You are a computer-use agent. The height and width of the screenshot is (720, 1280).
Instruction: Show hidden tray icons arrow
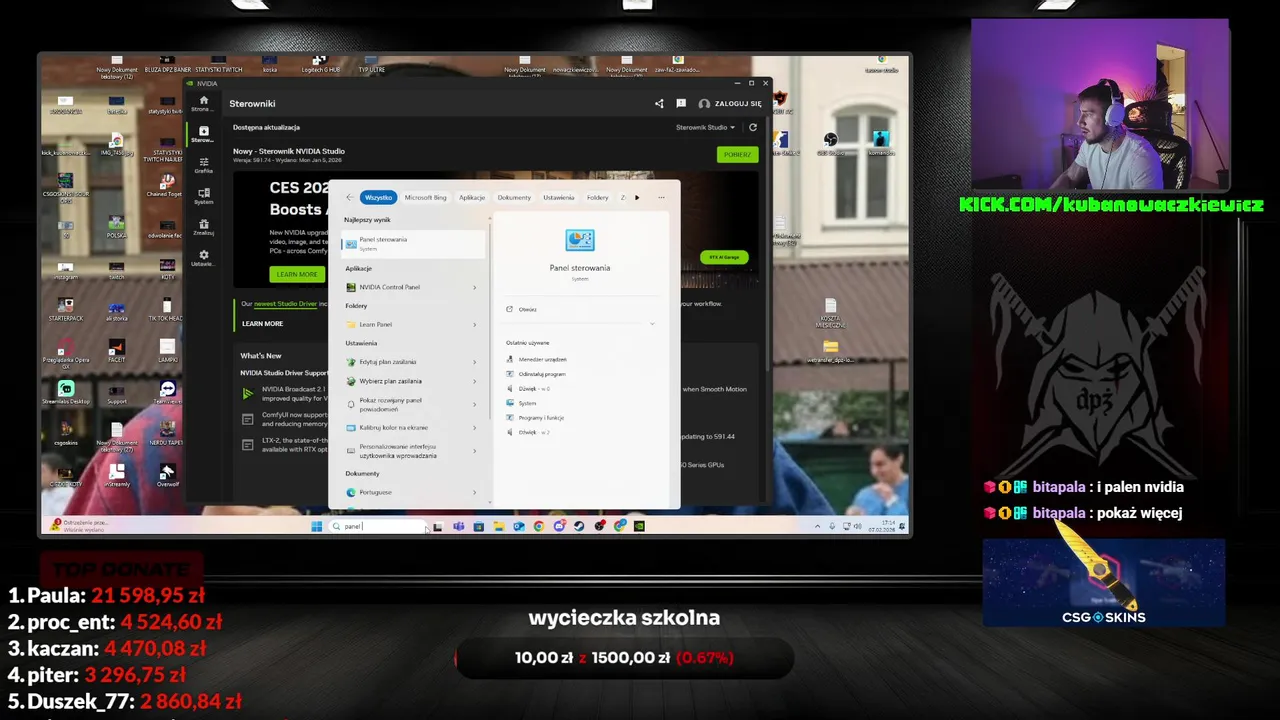pos(818,526)
